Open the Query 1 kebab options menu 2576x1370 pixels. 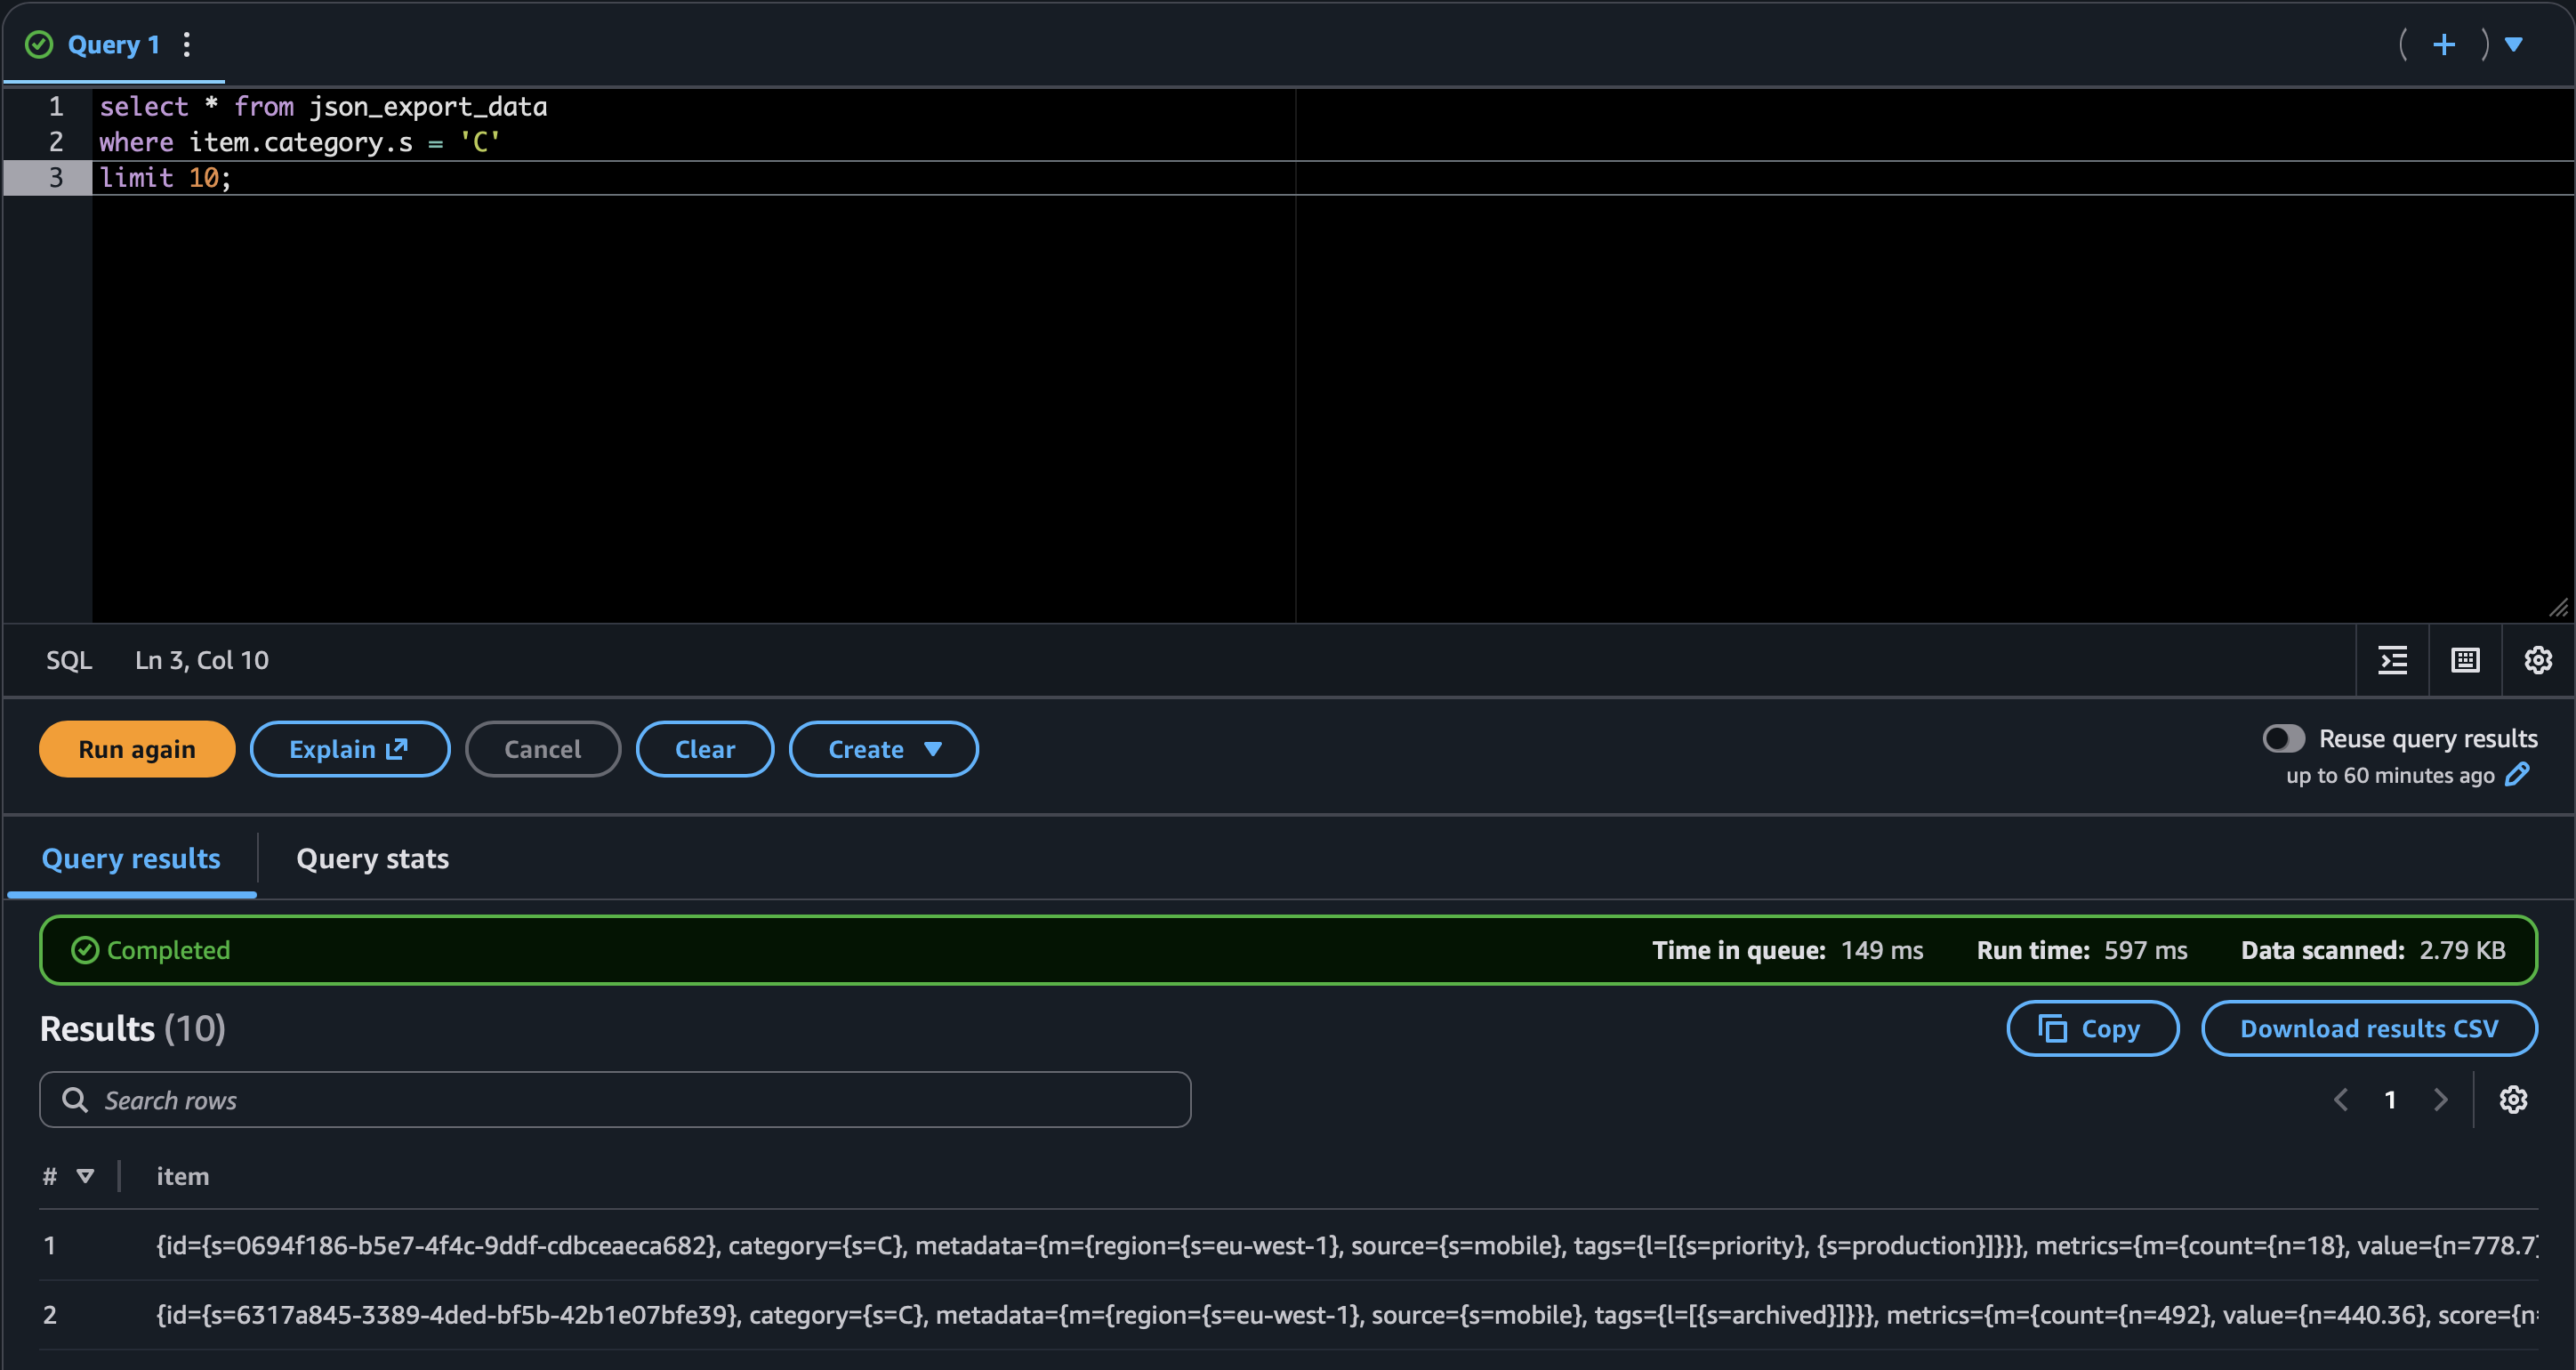point(186,44)
